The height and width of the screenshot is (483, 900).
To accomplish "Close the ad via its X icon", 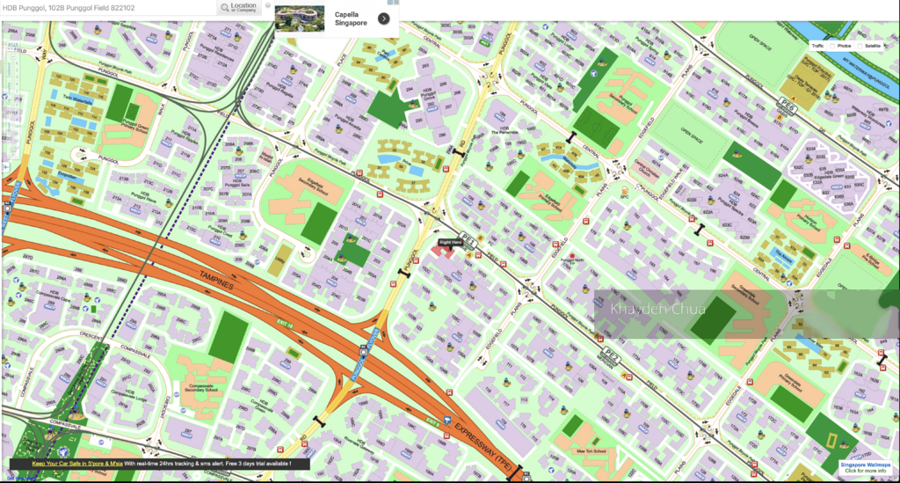I will click(x=396, y=3).
